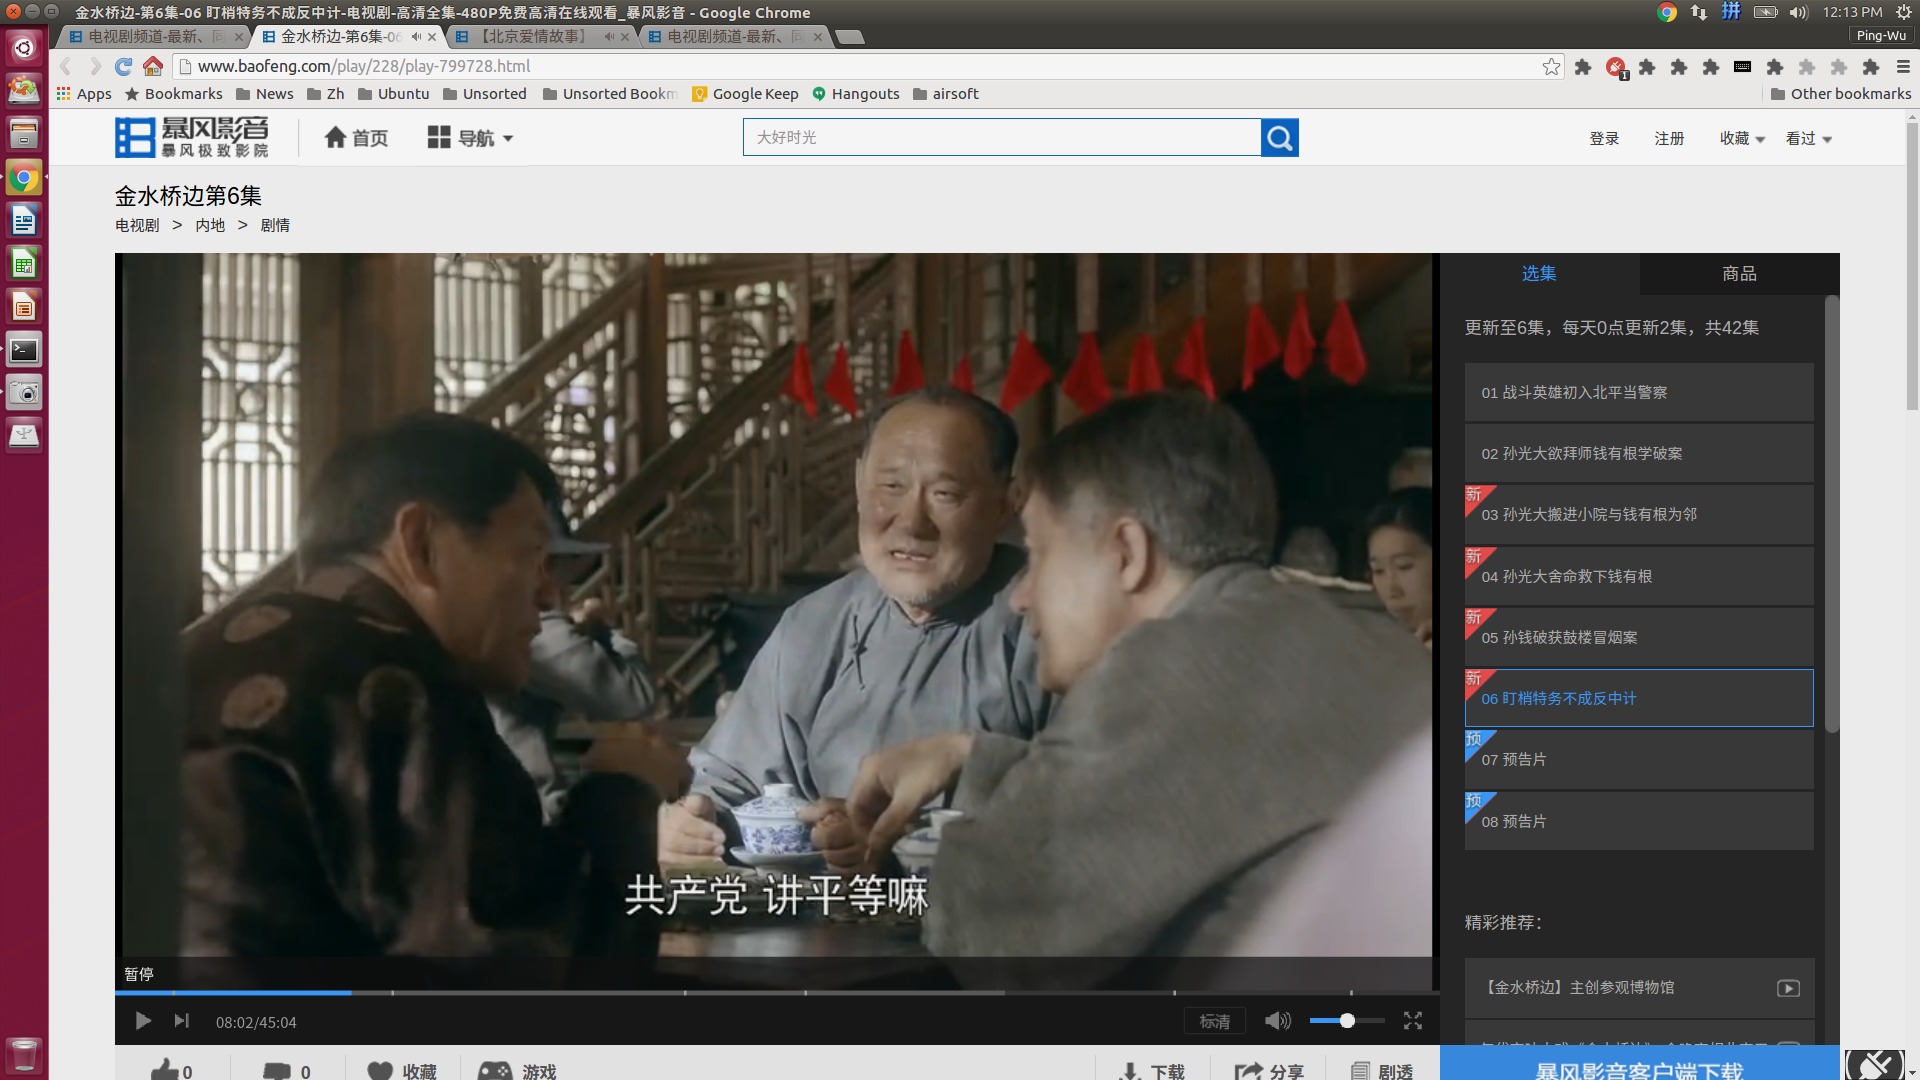
Task: Open 游戏 gamepad icon
Action: tap(516, 1071)
